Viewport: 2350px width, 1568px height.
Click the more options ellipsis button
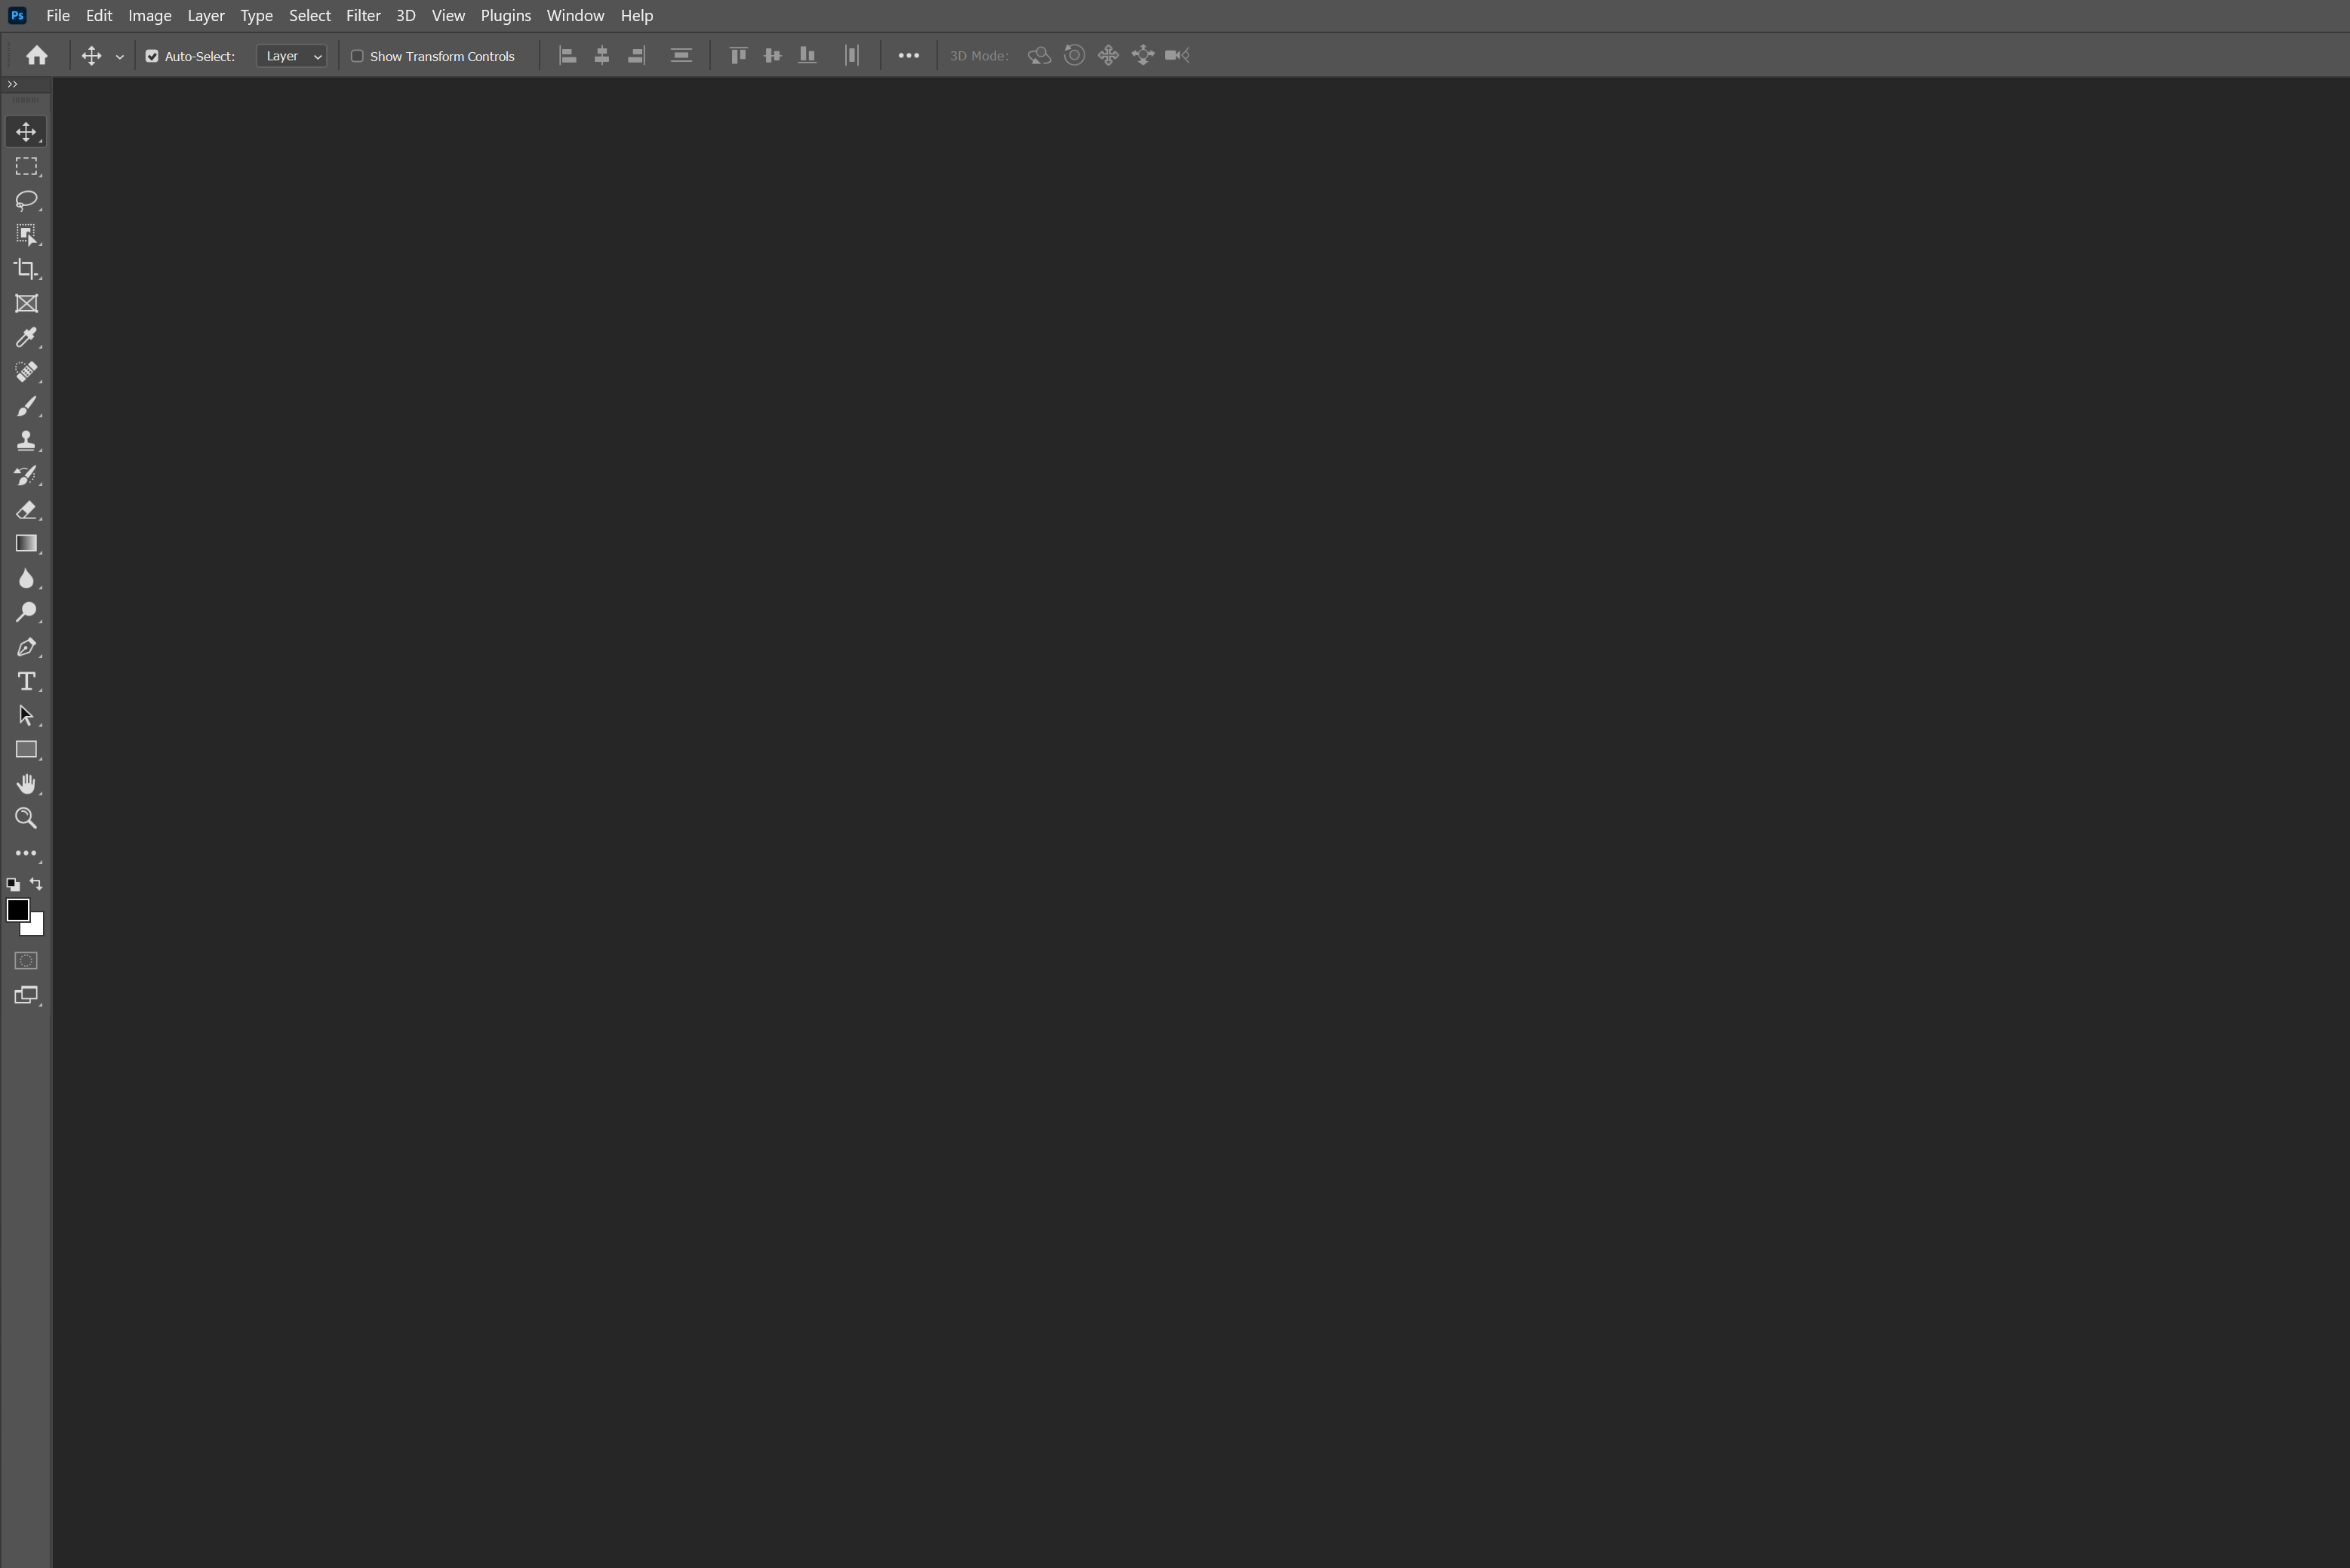click(x=906, y=54)
